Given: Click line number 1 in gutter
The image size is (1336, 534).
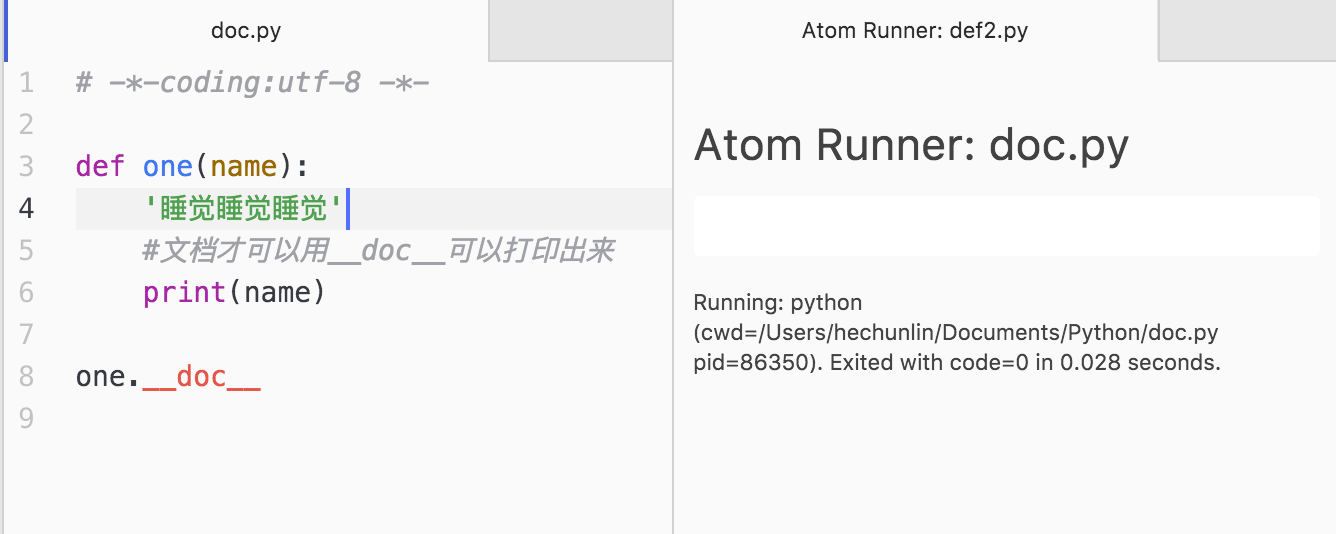Looking at the screenshot, I should click(x=26, y=82).
